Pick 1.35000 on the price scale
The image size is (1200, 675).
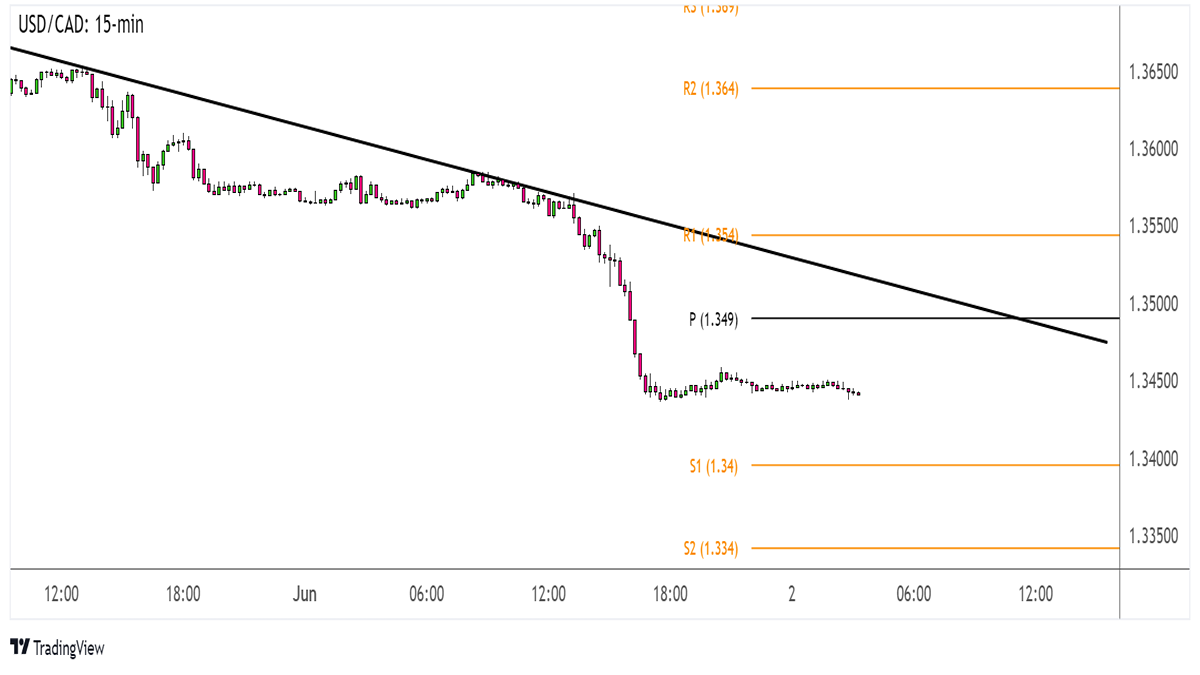click(x=1158, y=304)
